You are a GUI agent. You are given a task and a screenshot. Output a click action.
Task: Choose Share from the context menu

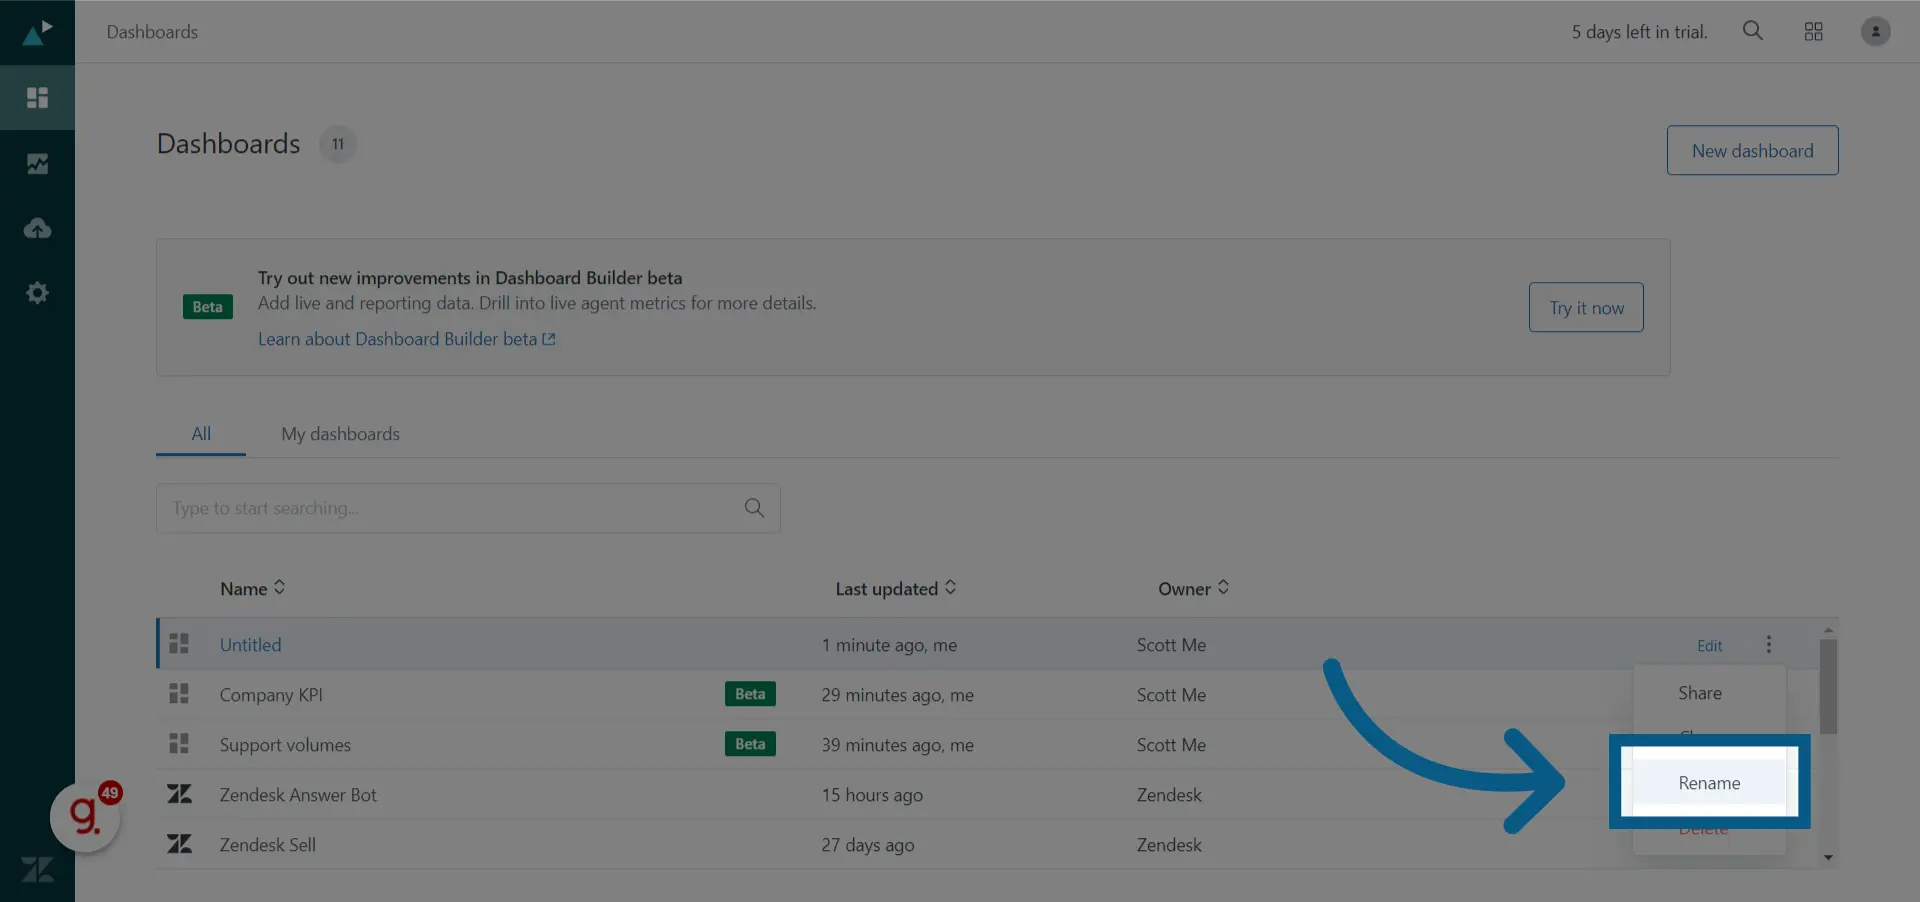point(1700,693)
